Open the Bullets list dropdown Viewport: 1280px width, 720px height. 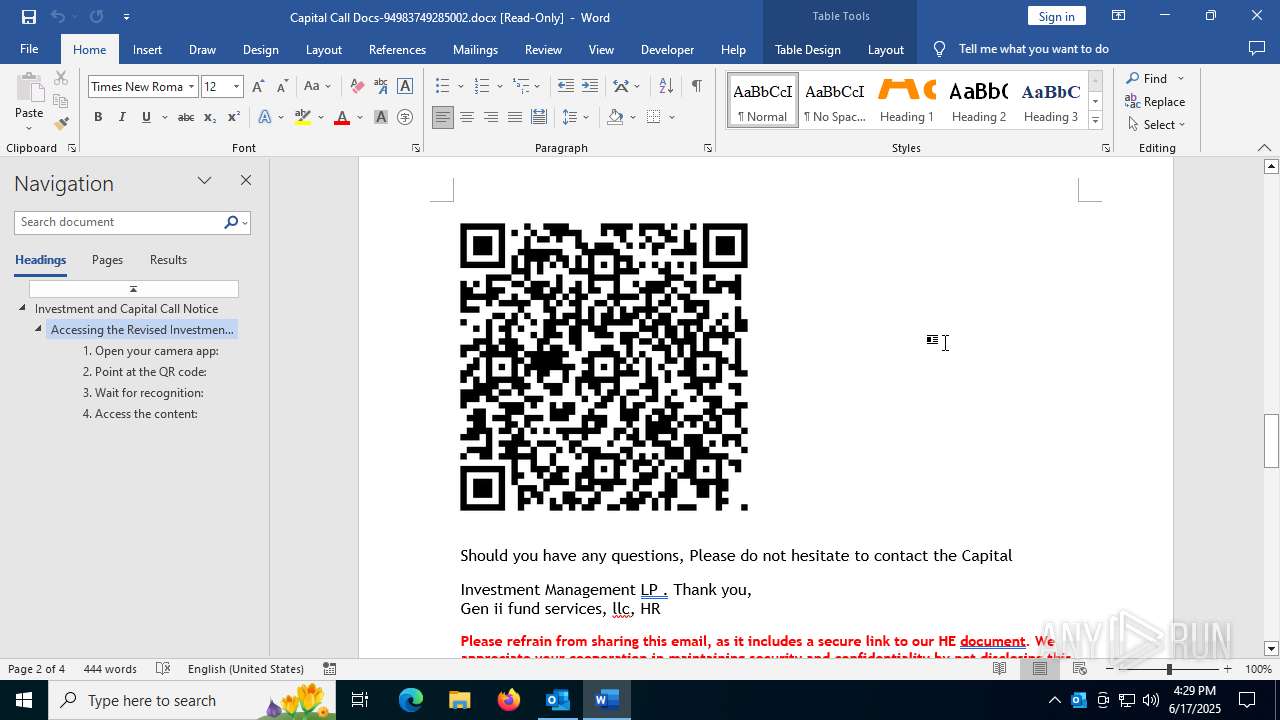tap(460, 86)
